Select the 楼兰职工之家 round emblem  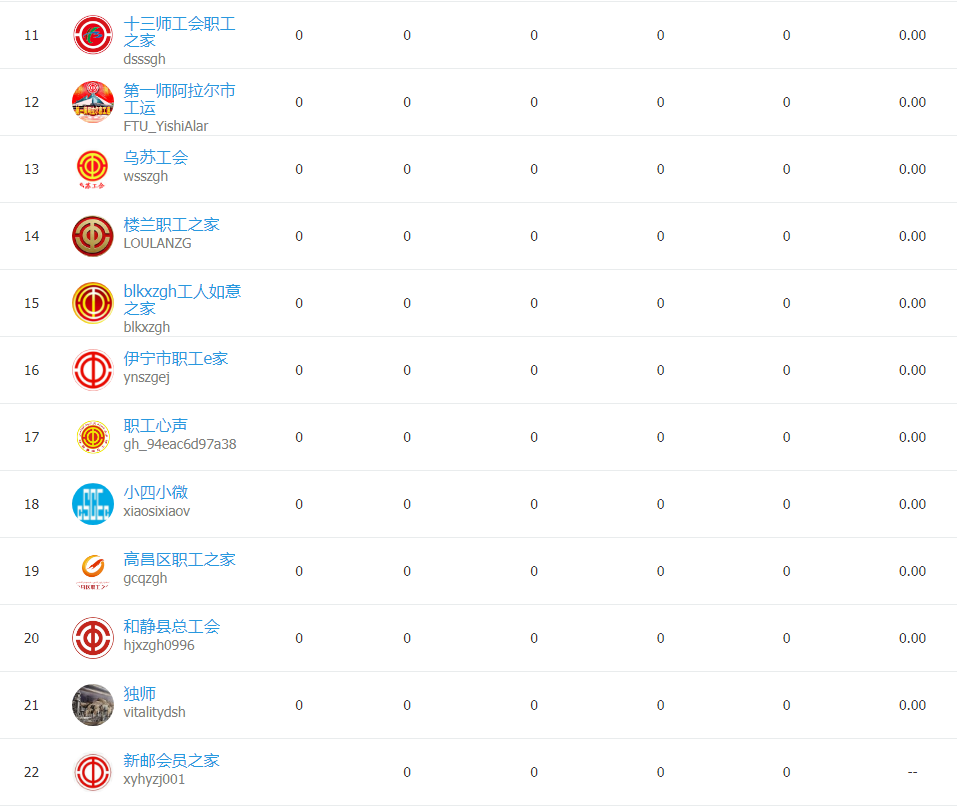coord(93,236)
